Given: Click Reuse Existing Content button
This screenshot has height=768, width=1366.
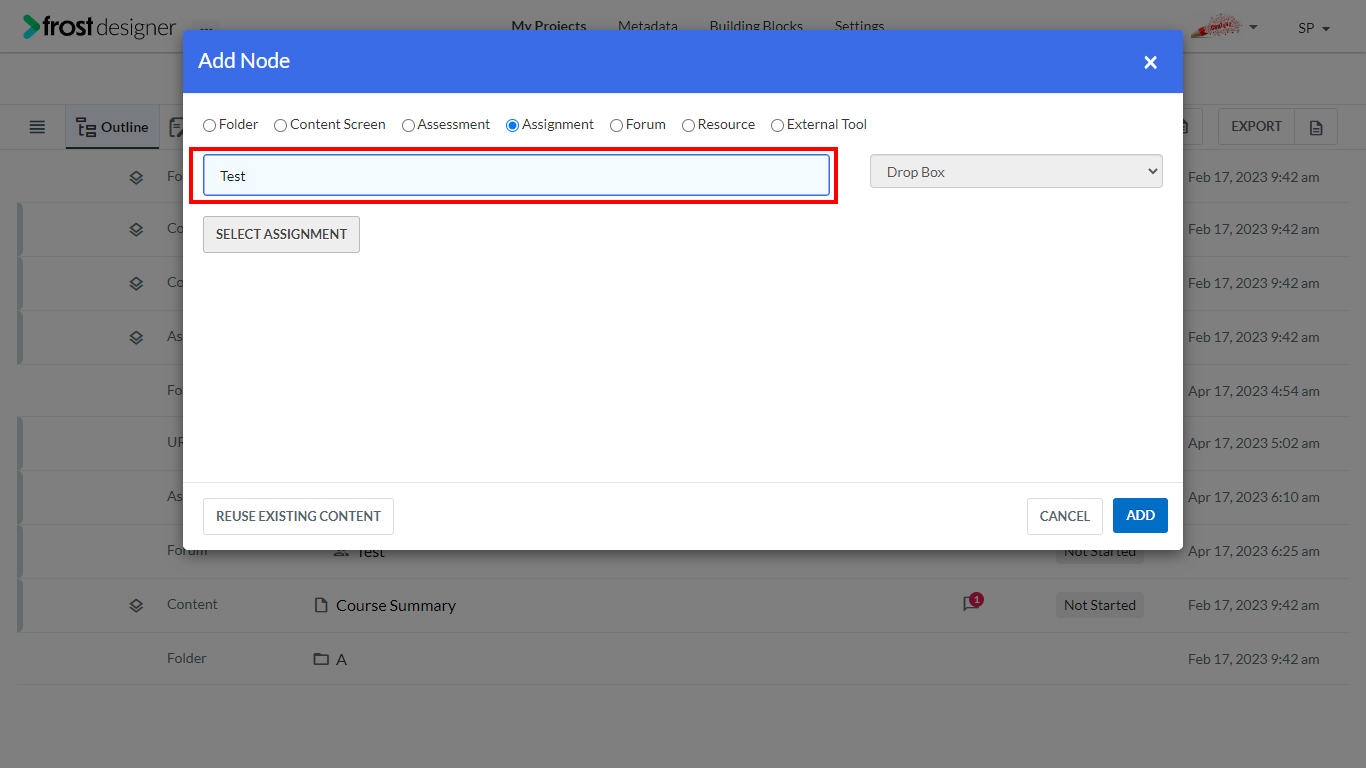Looking at the screenshot, I should coord(298,516).
